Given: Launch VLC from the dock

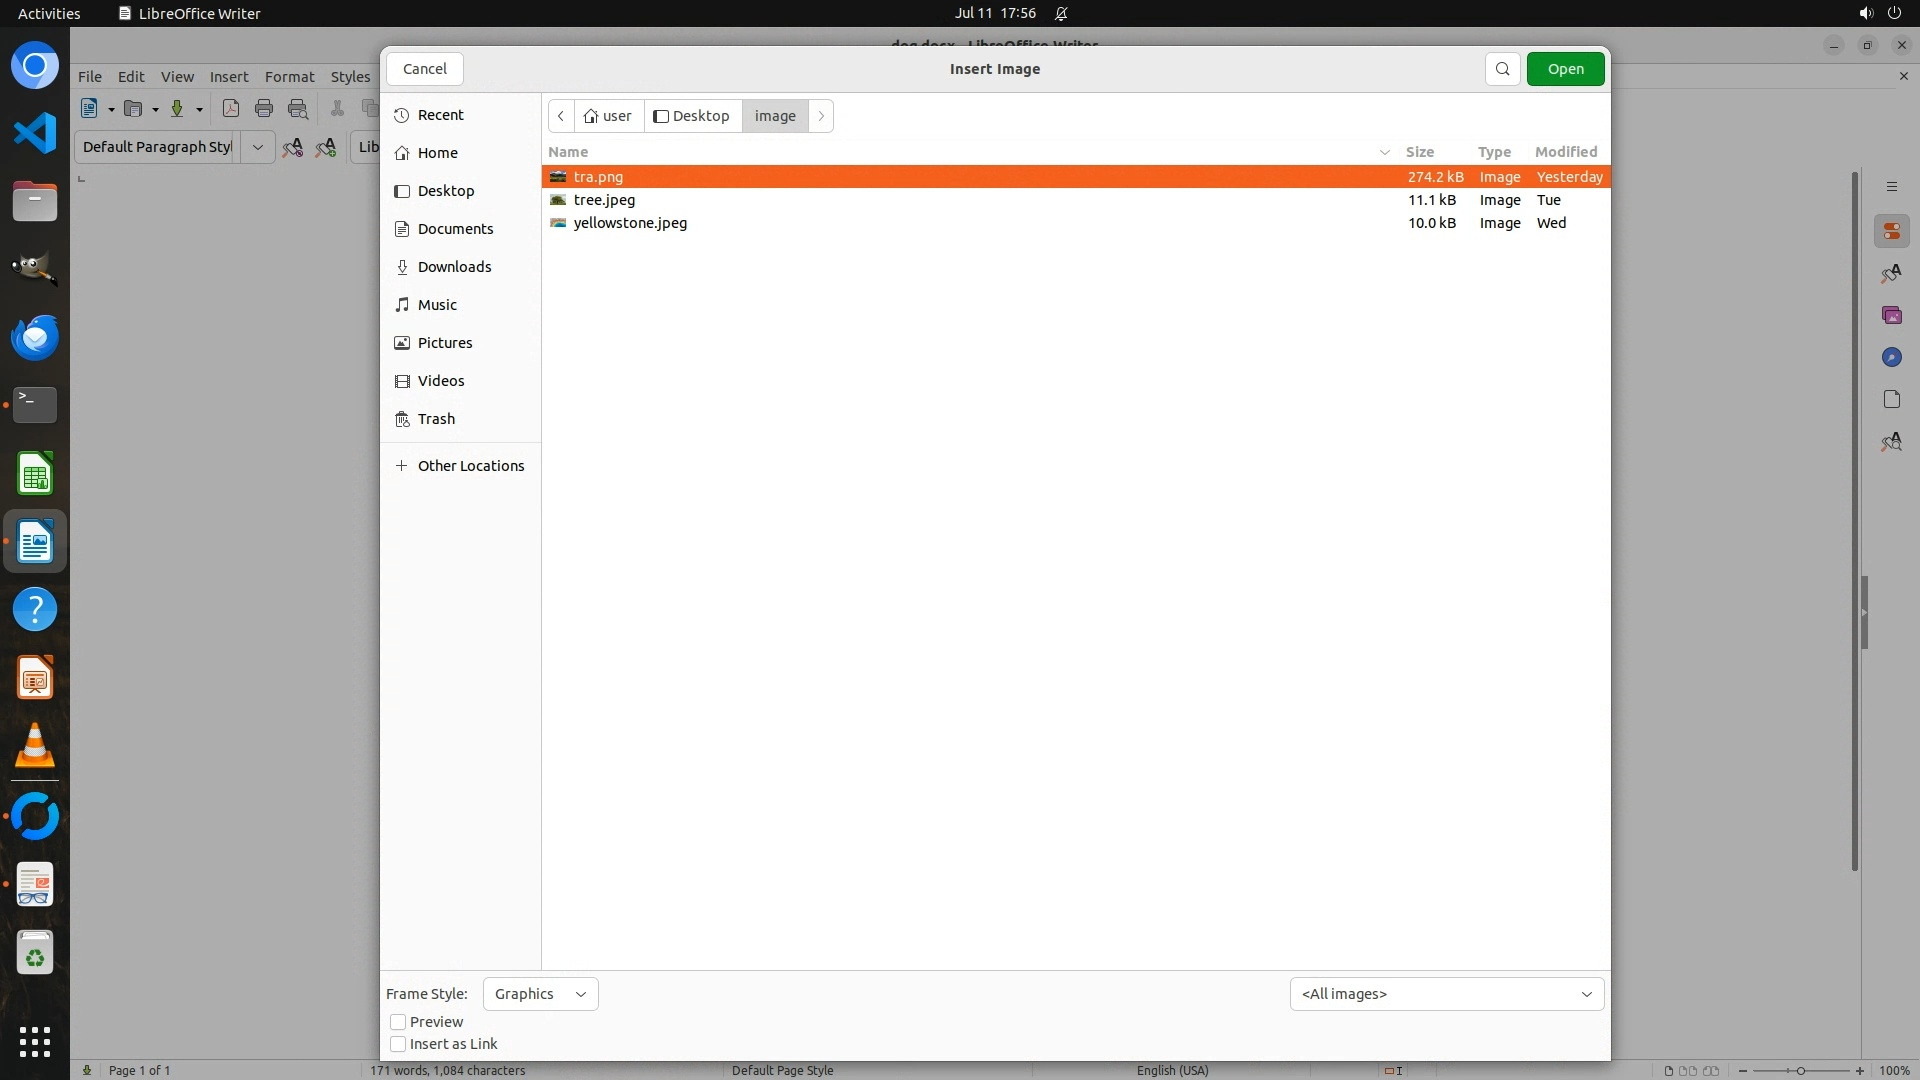Looking at the screenshot, I should point(35,746).
